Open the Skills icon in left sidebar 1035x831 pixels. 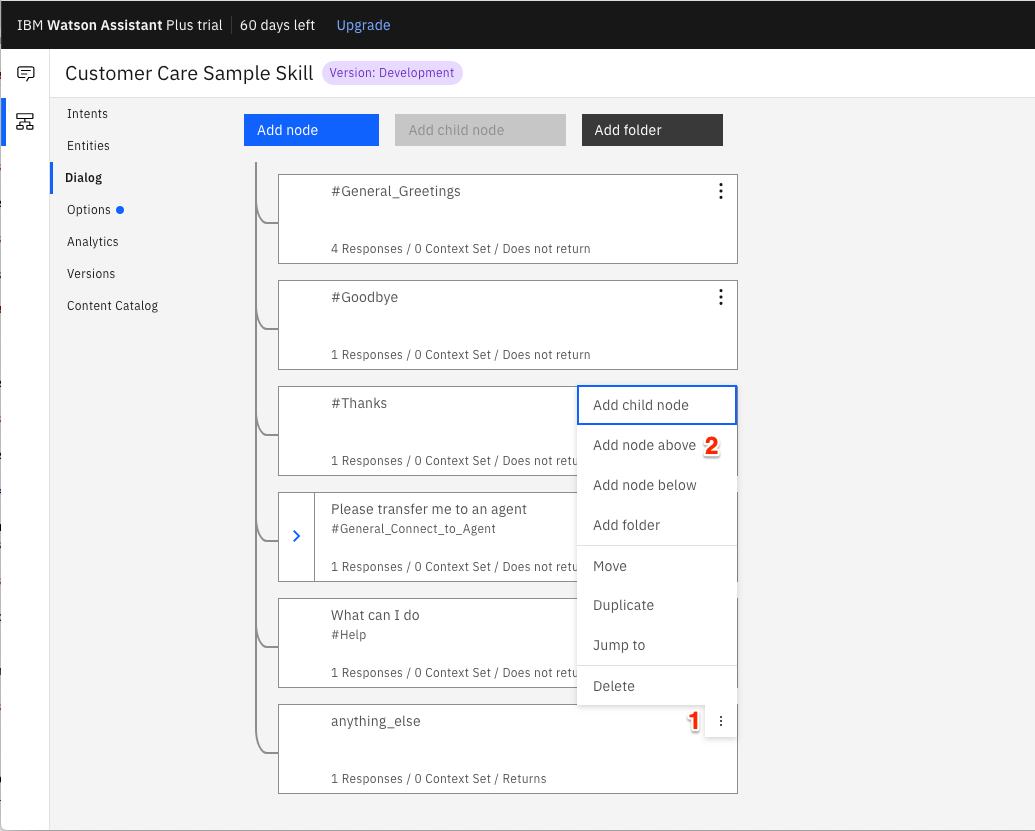pyautogui.click(x=25, y=121)
